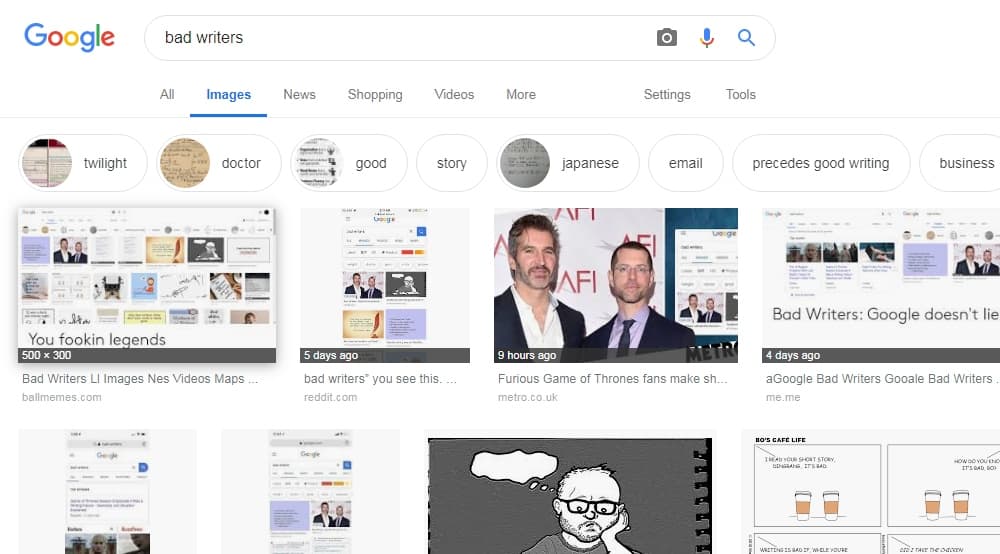Click the '9 hours ago' label

(527, 355)
